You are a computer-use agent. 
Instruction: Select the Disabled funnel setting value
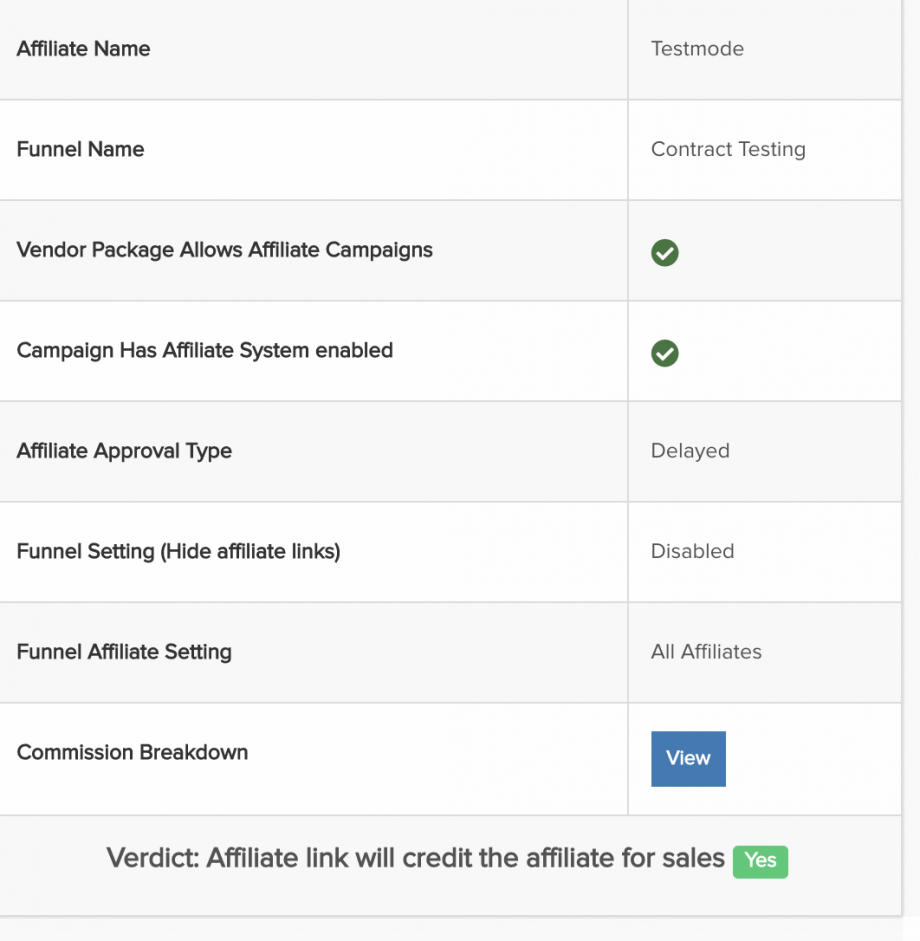point(692,551)
